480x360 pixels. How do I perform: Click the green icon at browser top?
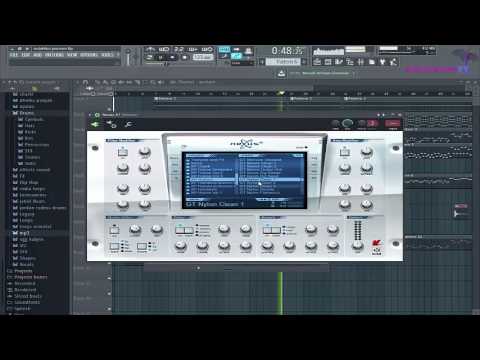(x=35, y=89)
